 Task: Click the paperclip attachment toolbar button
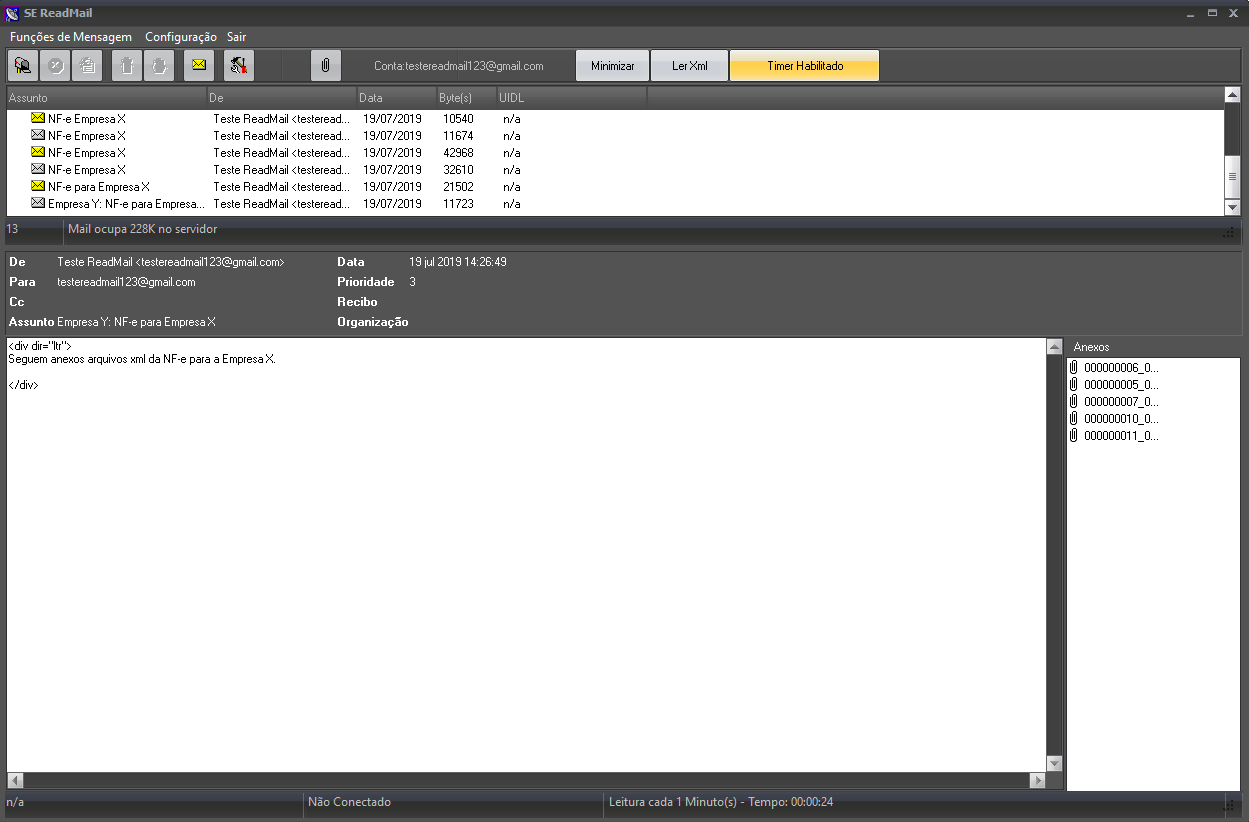pos(326,66)
